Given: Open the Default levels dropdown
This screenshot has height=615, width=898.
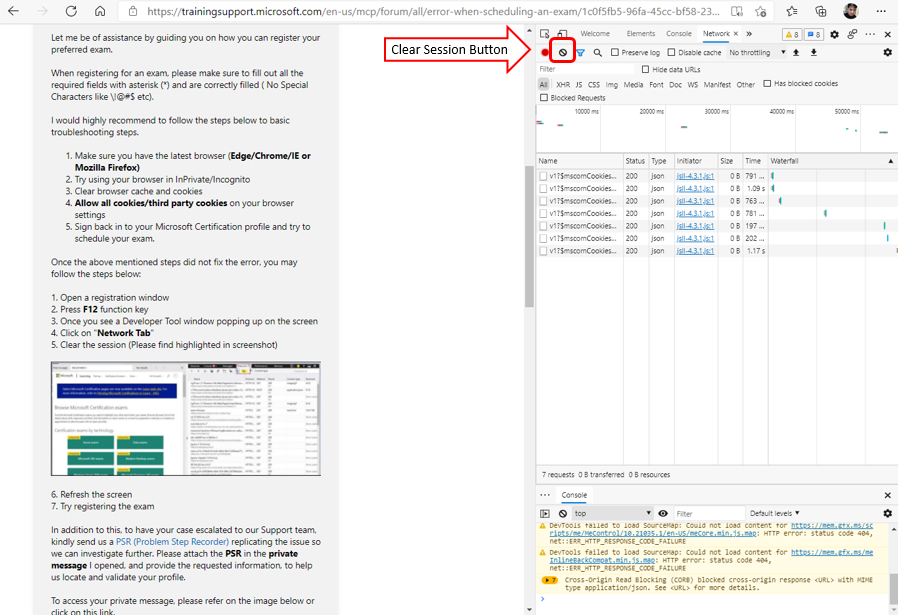Looking at the screenshot, I should (774, 514).
